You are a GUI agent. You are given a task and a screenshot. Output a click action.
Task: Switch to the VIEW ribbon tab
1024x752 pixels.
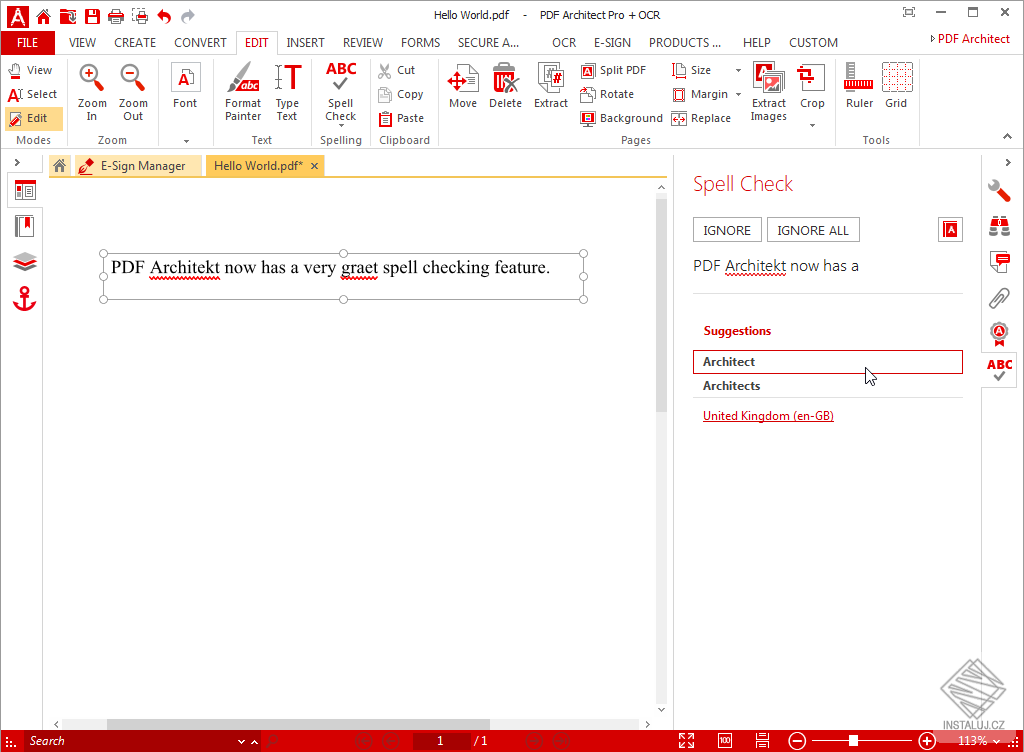82,42
